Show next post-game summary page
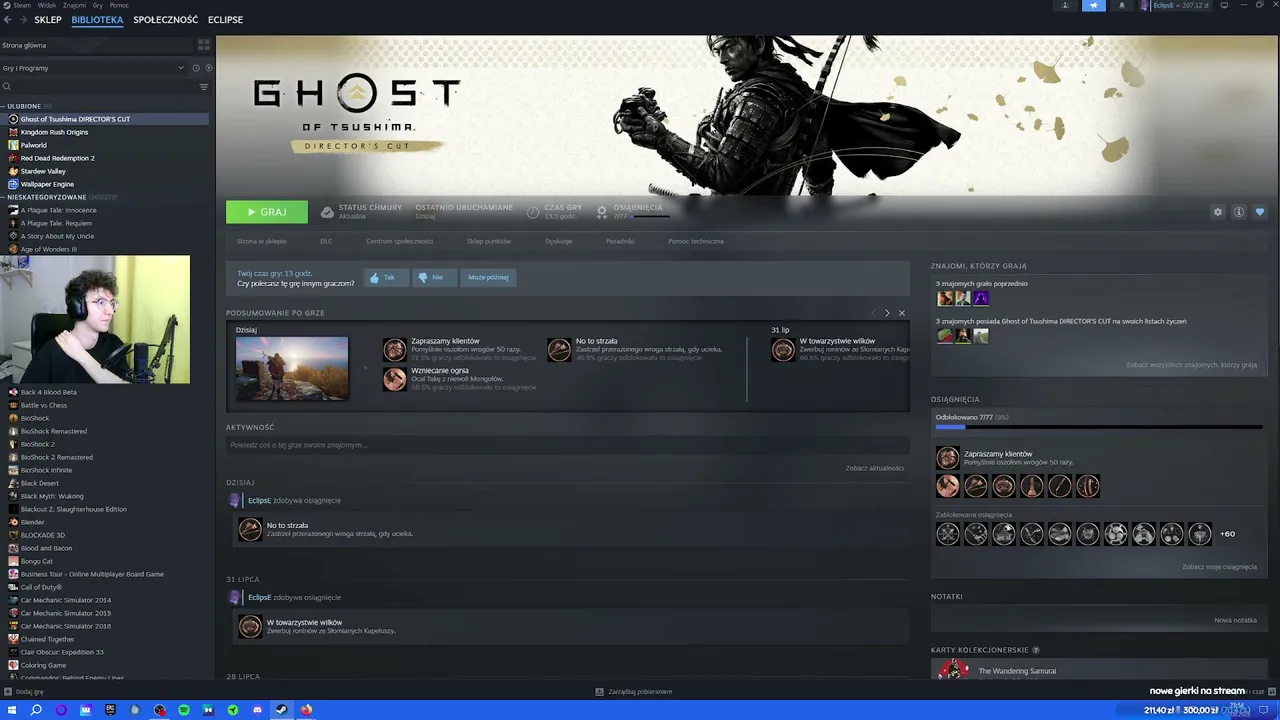 (x=886, y=313)
